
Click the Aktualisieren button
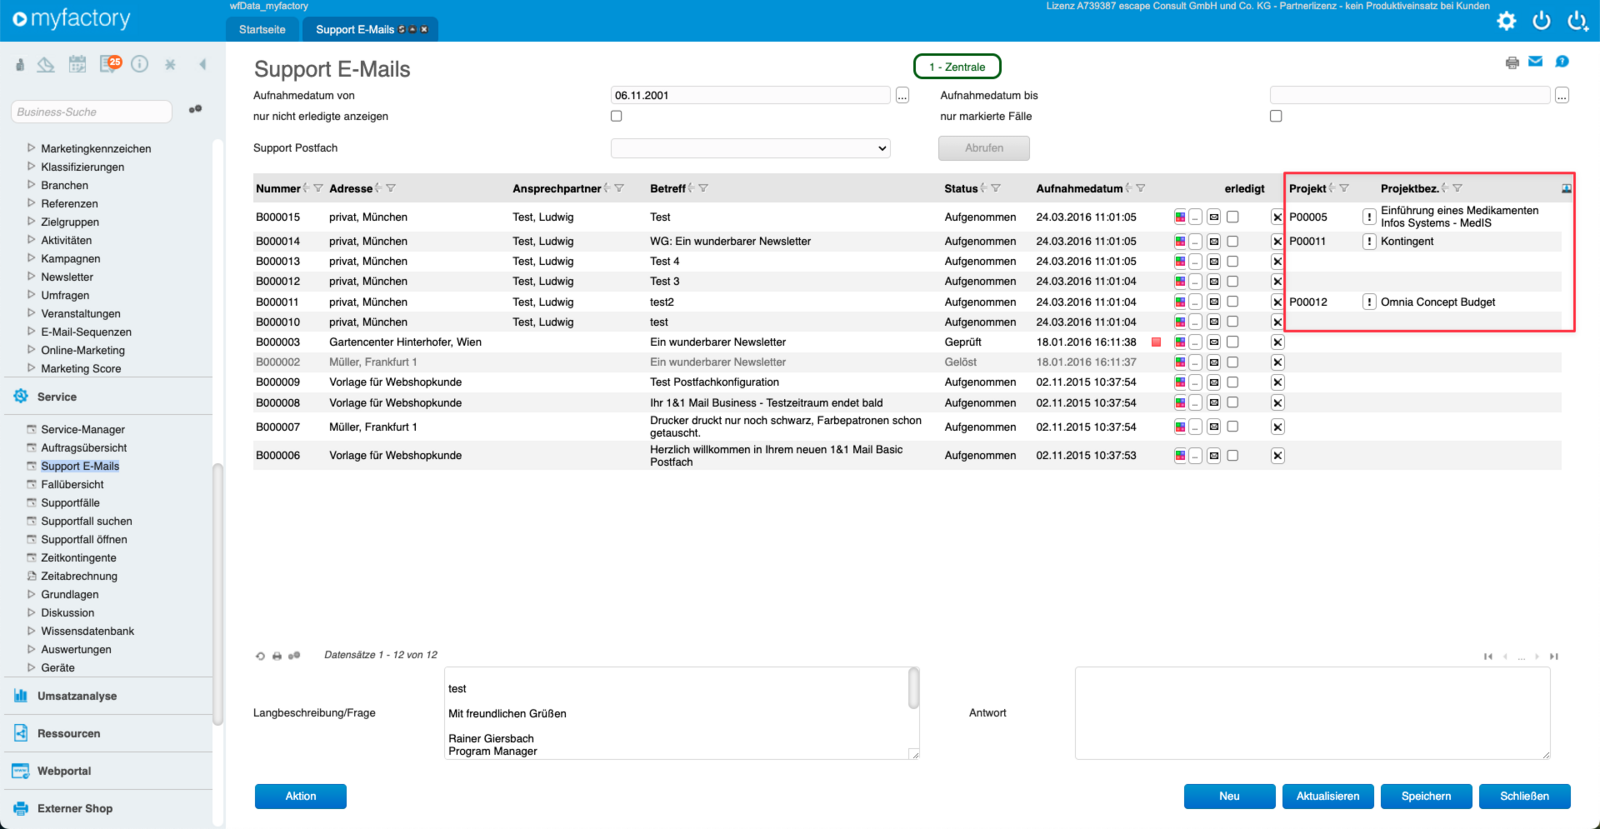coord(1328,796)
